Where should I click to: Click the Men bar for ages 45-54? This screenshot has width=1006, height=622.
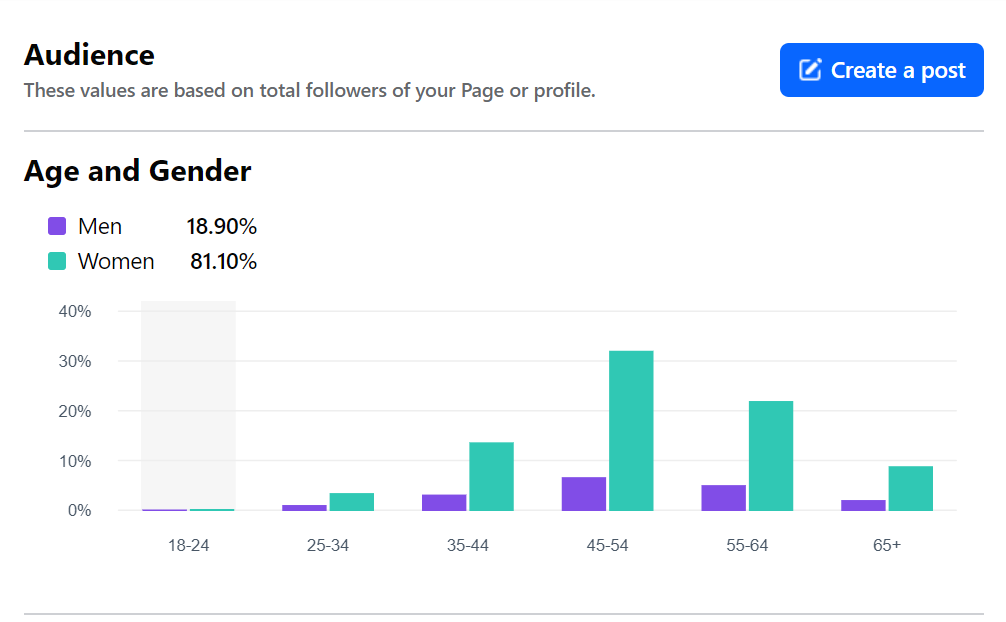(584, 494)
